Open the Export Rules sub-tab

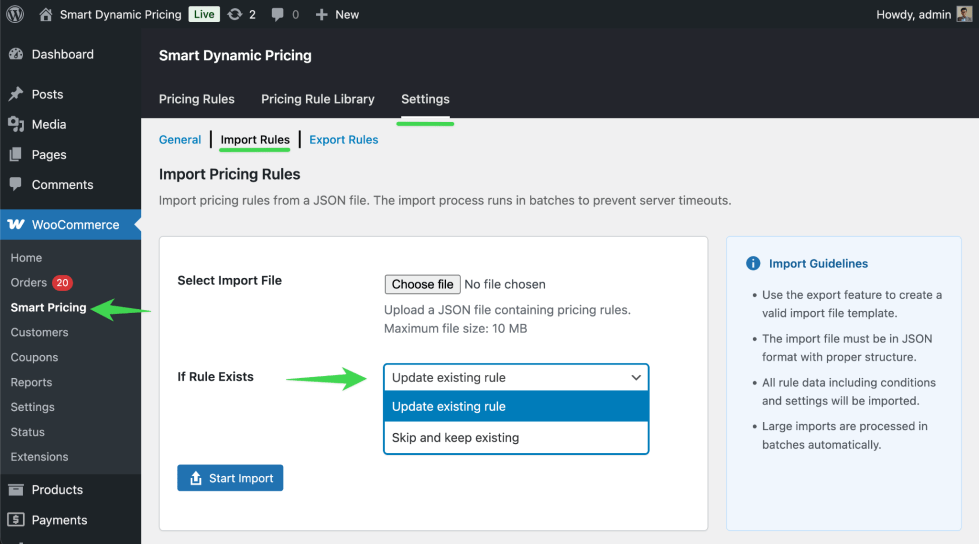pos(343,140)
